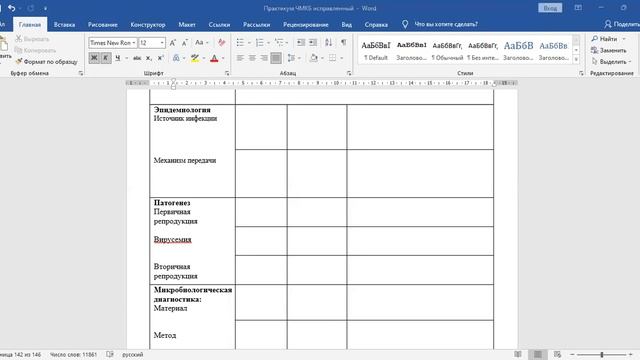The width and height of the screenshot is (640, 360).
Task: Align text left
Action: 240,58
